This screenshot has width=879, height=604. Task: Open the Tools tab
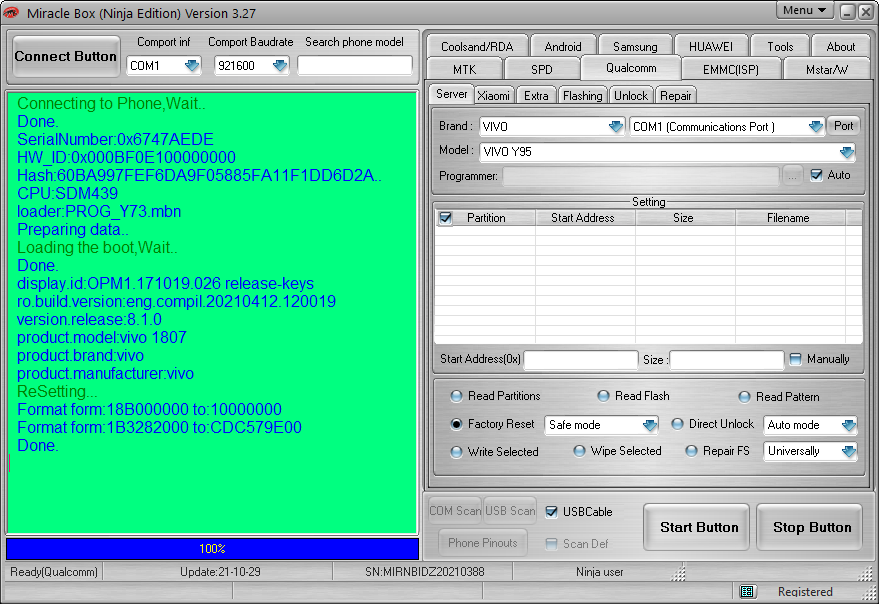pyautogui.click(x=780, y=47)
